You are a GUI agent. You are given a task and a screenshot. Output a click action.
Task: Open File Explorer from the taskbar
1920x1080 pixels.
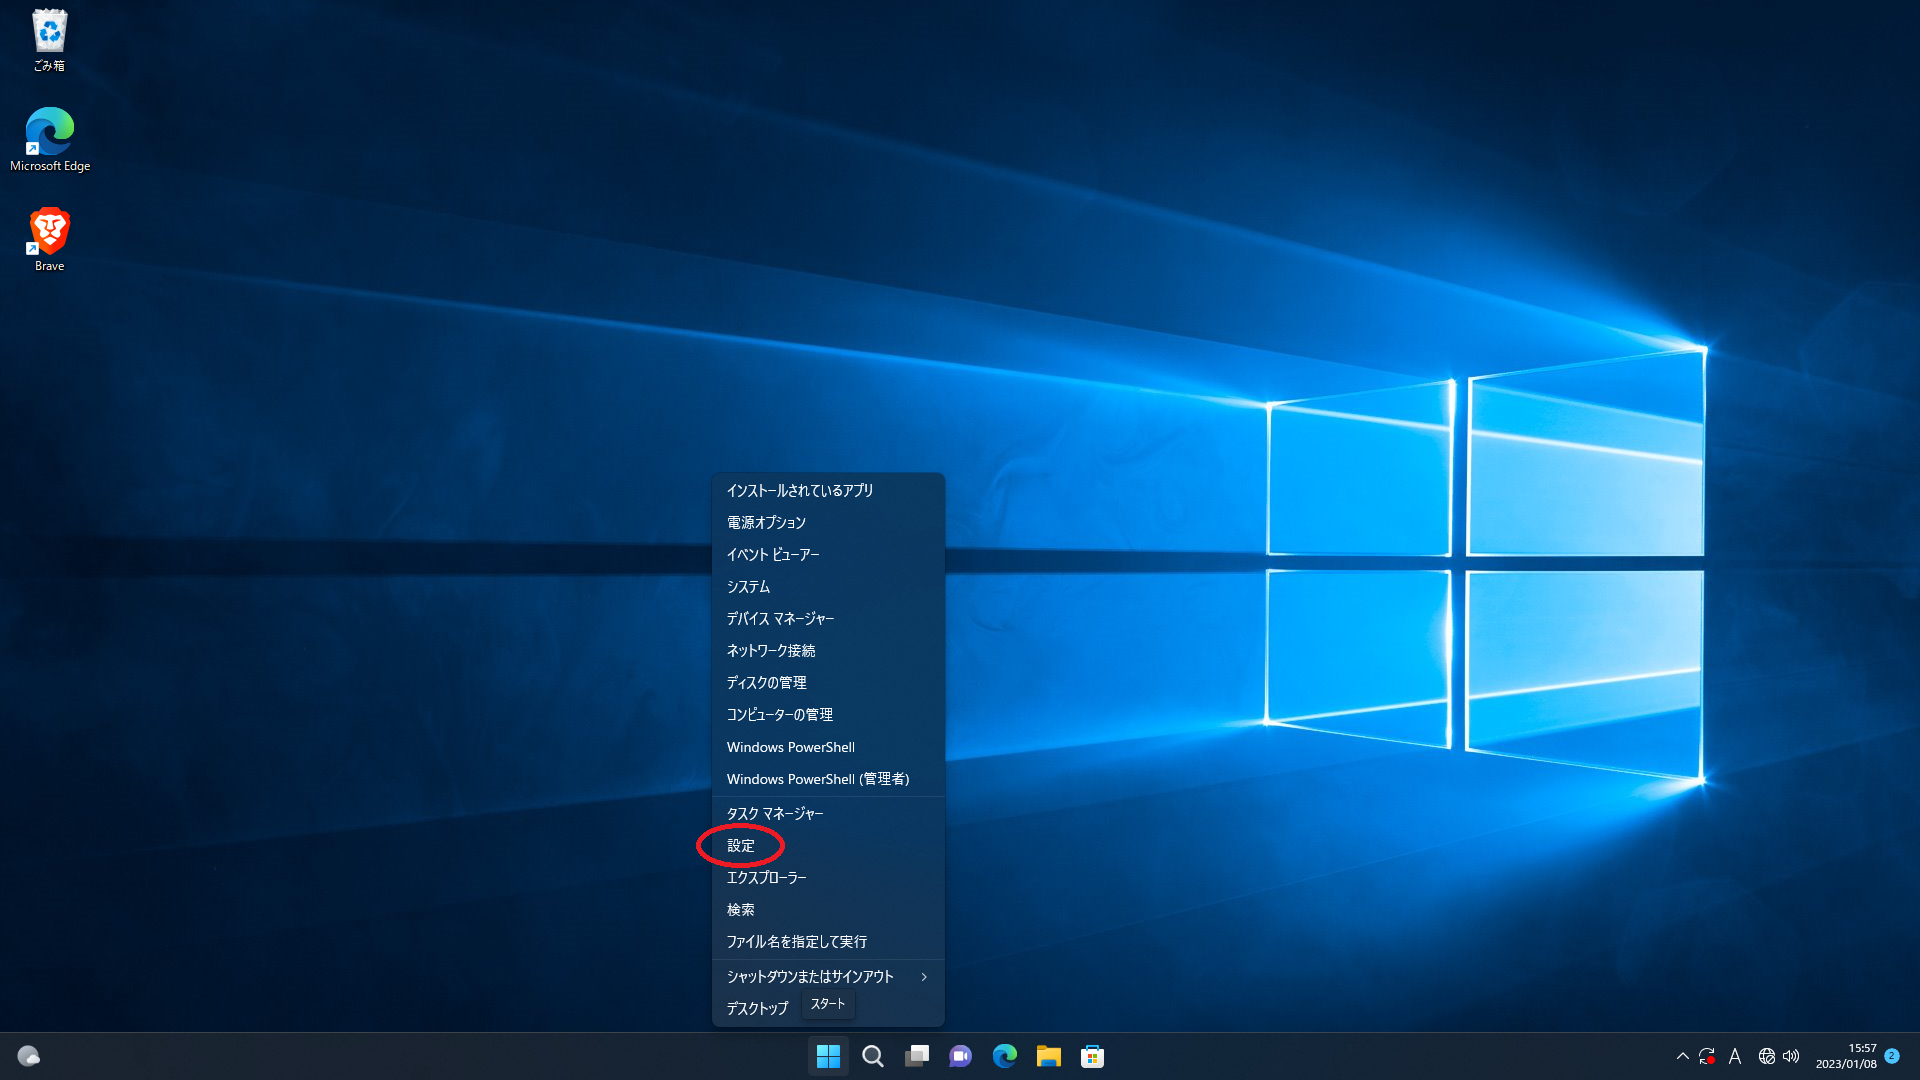tap(1048, 1056)
